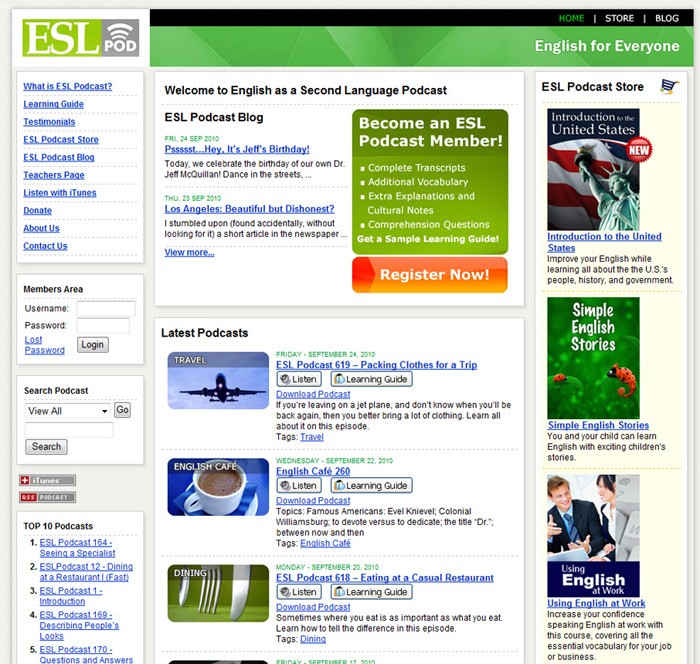This screenshot has height=664, width=700.
Task: Listen to English Café 260
Action: click(299, 485)
